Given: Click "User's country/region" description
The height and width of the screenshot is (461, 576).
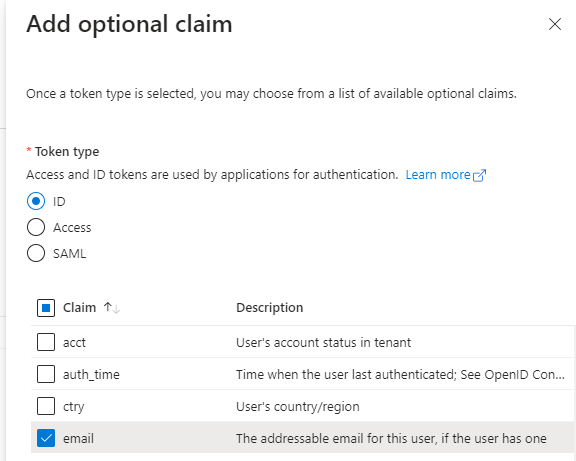Looking at the screenshot, I should click(298, 407).
